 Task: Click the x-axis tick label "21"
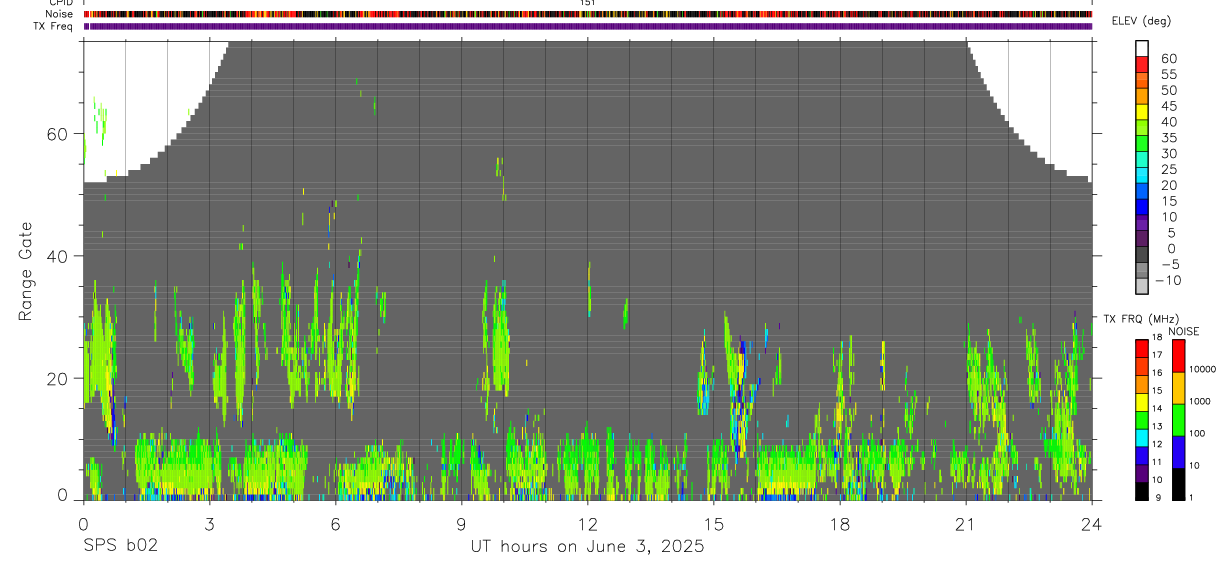[x=965, y=525]
